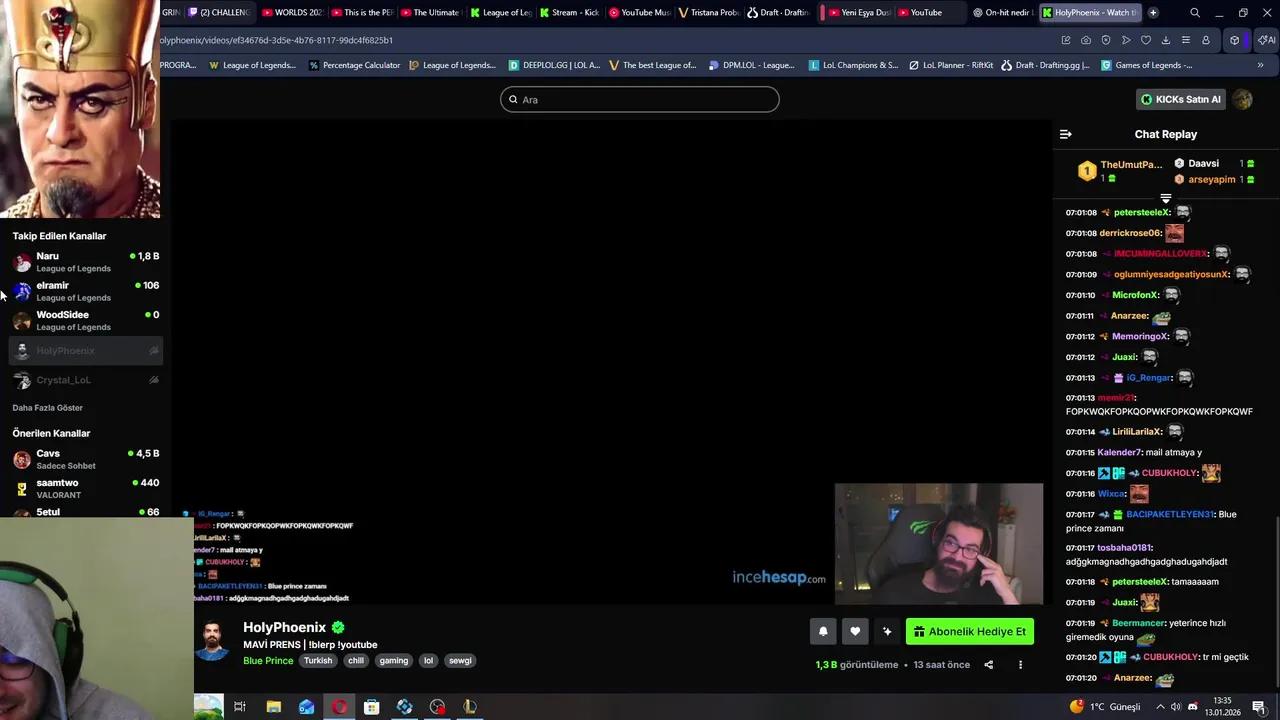The width and height of the screenshot is (1280, 720).
Task: Click the sparkle icon beside the heart button
Action: pos(887,631)
